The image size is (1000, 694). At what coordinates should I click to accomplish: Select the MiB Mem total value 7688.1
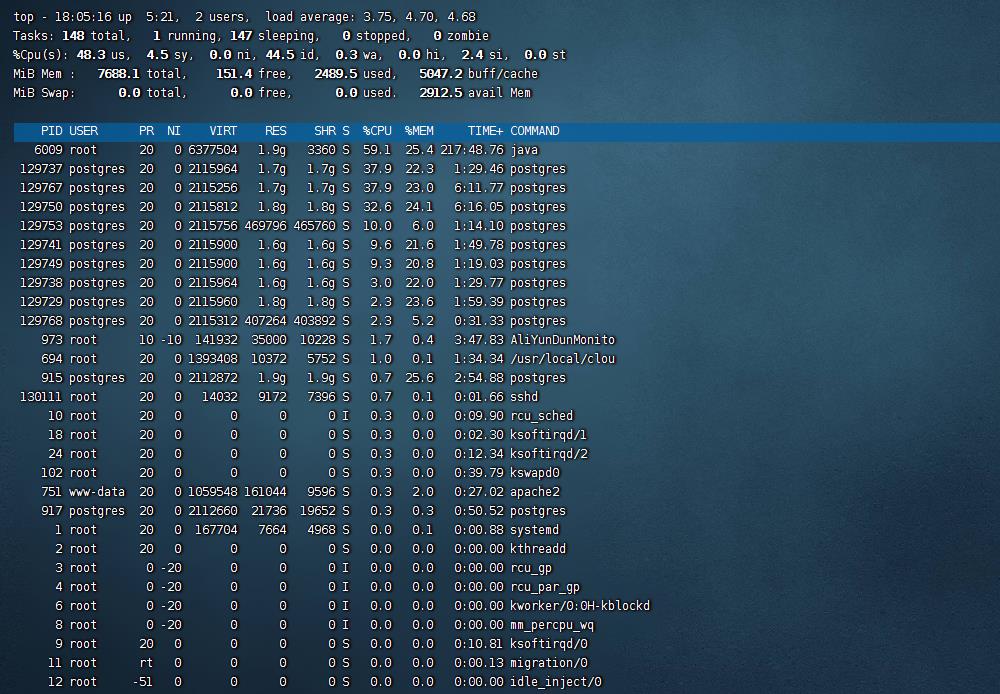coord(118,74)
